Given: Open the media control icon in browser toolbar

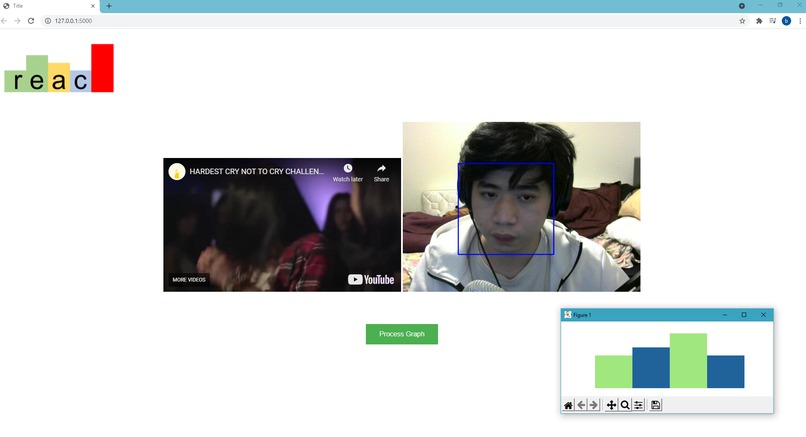Looking at the screenshot, I should click(x=773, y=21).
